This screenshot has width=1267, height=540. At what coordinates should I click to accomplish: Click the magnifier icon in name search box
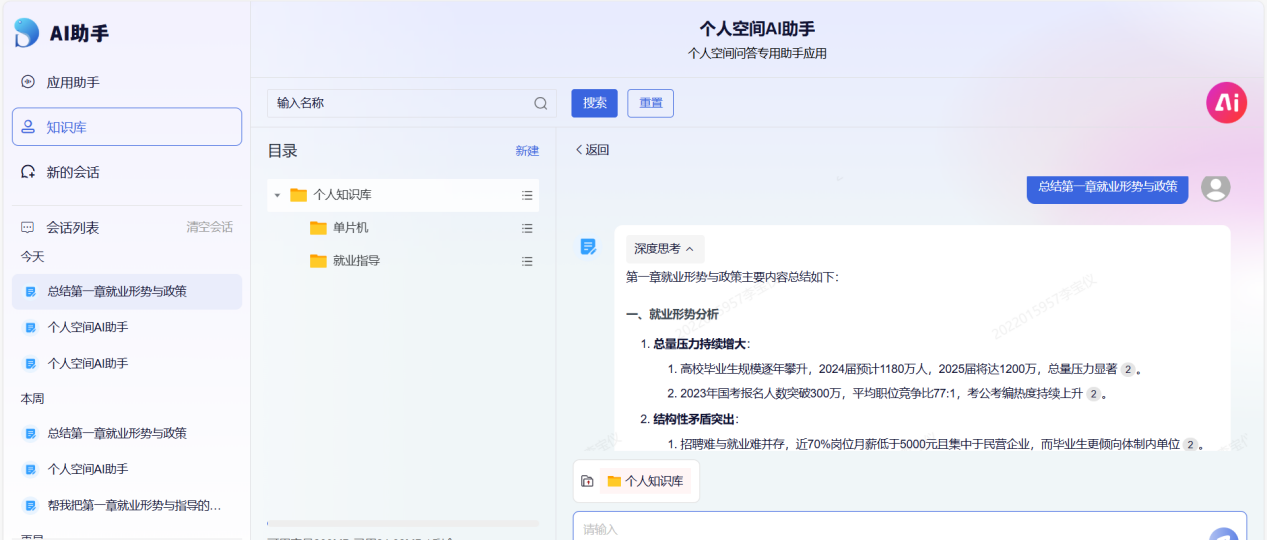pyautogui.click(x=541, y=103)
